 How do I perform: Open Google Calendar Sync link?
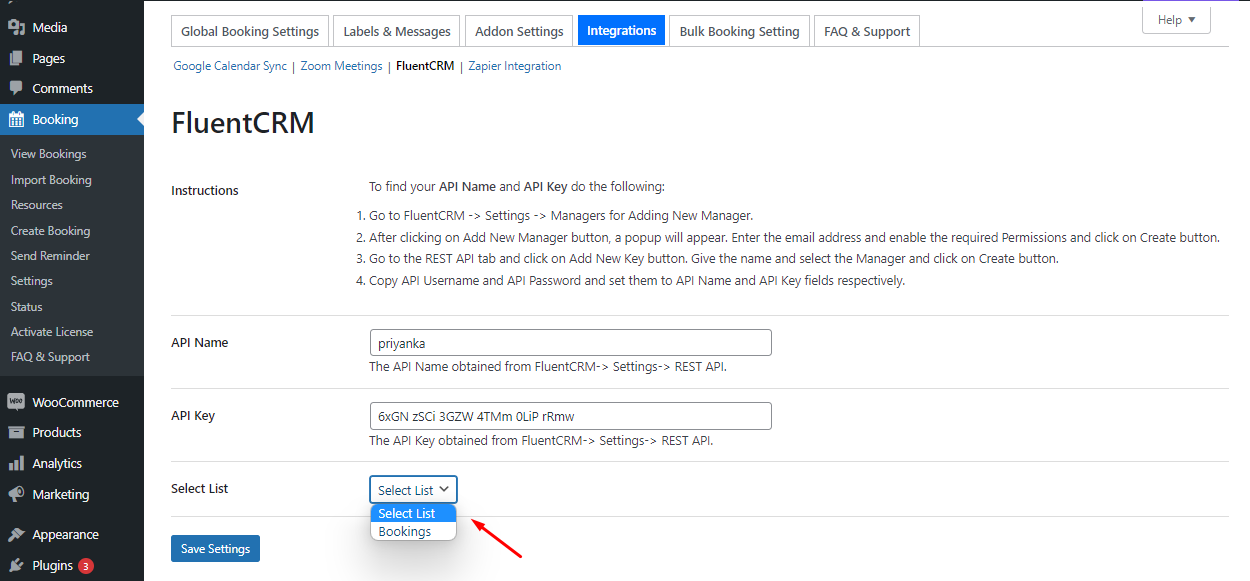coord(230,66)
